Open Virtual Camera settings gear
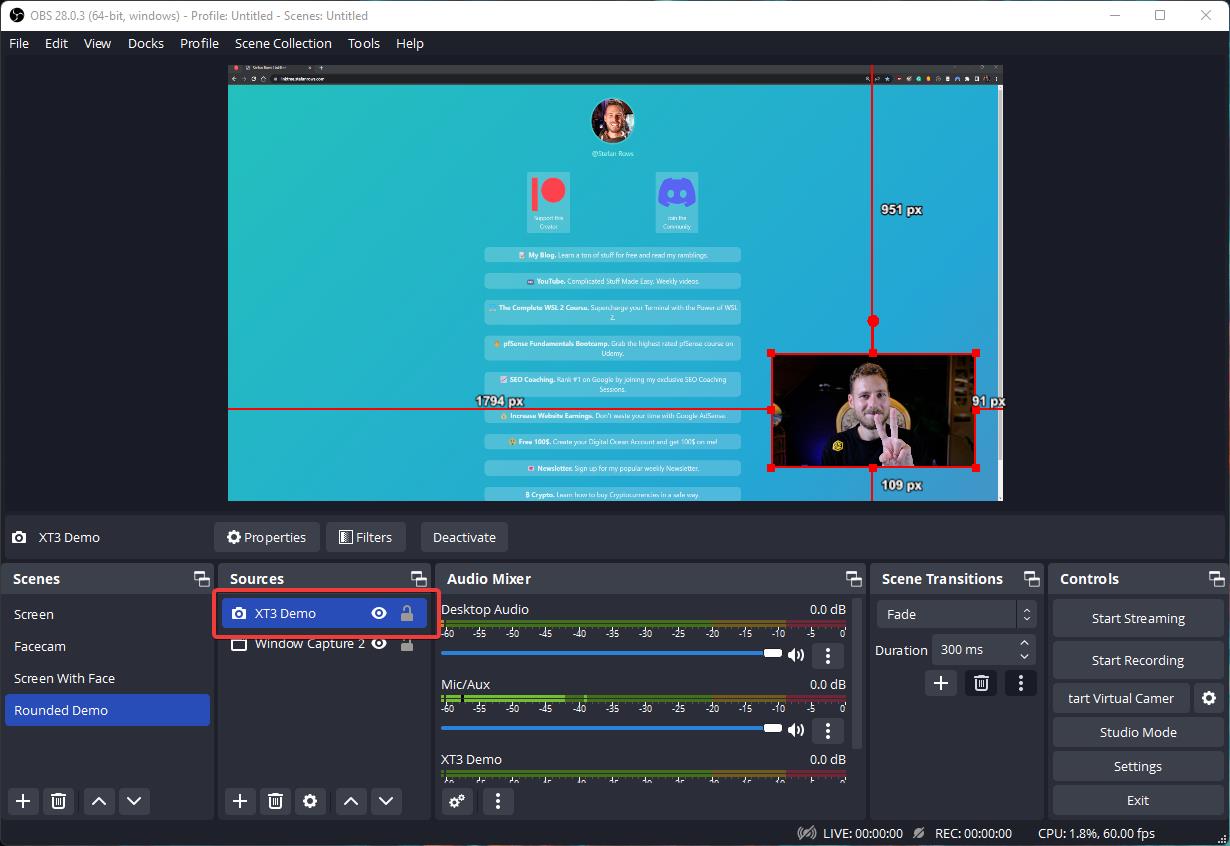Viewport: 1230px width, 846px height. click(x=1210, y=698)
